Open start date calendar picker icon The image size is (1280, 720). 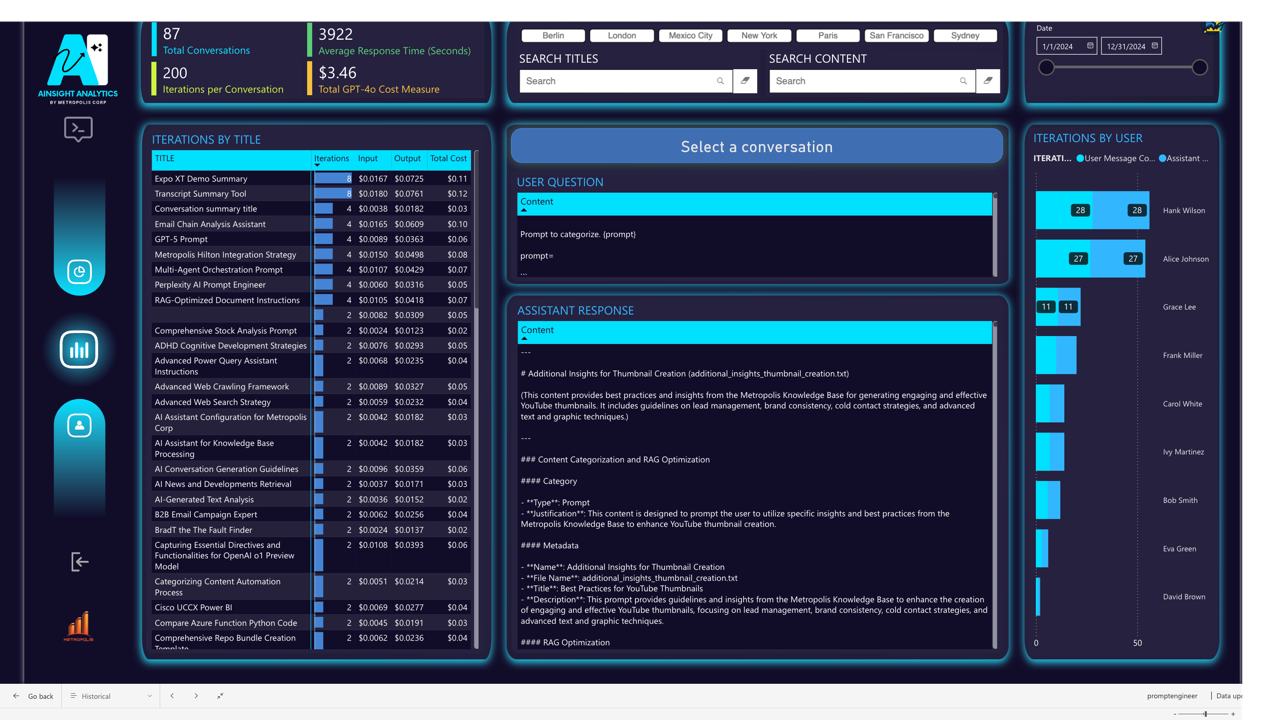click(x=1090, y=46)
